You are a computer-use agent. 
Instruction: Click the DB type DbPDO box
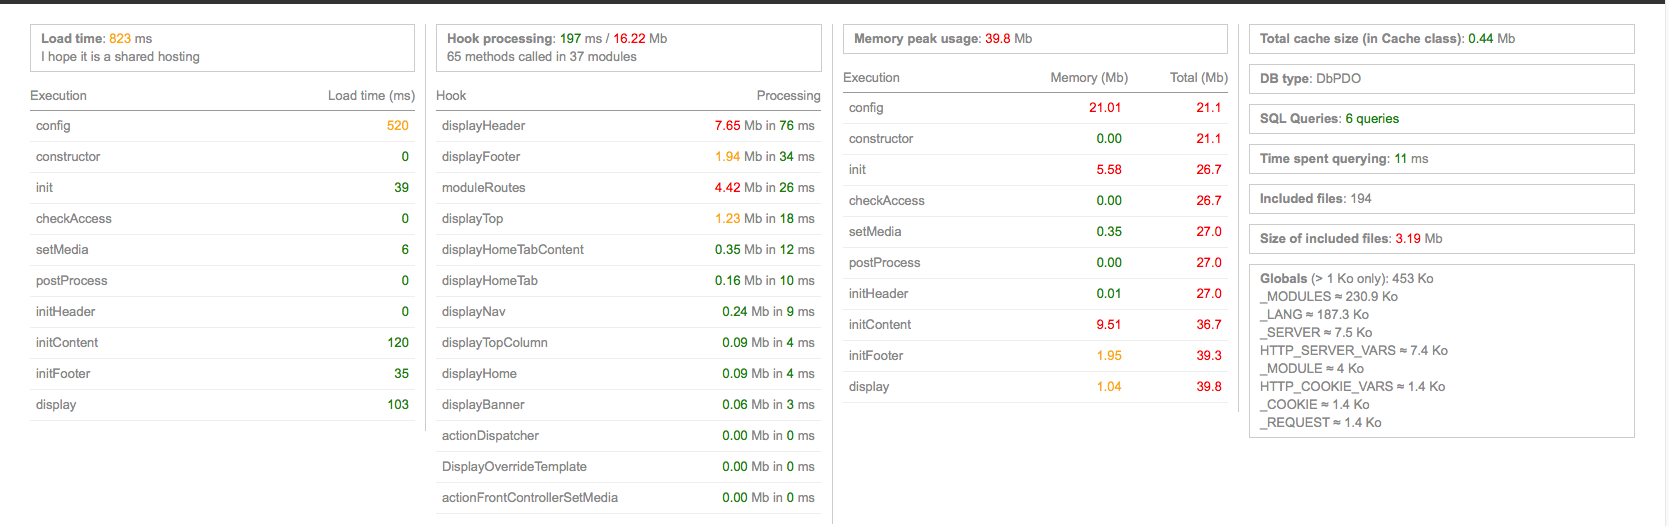(x=1442, y=79)
